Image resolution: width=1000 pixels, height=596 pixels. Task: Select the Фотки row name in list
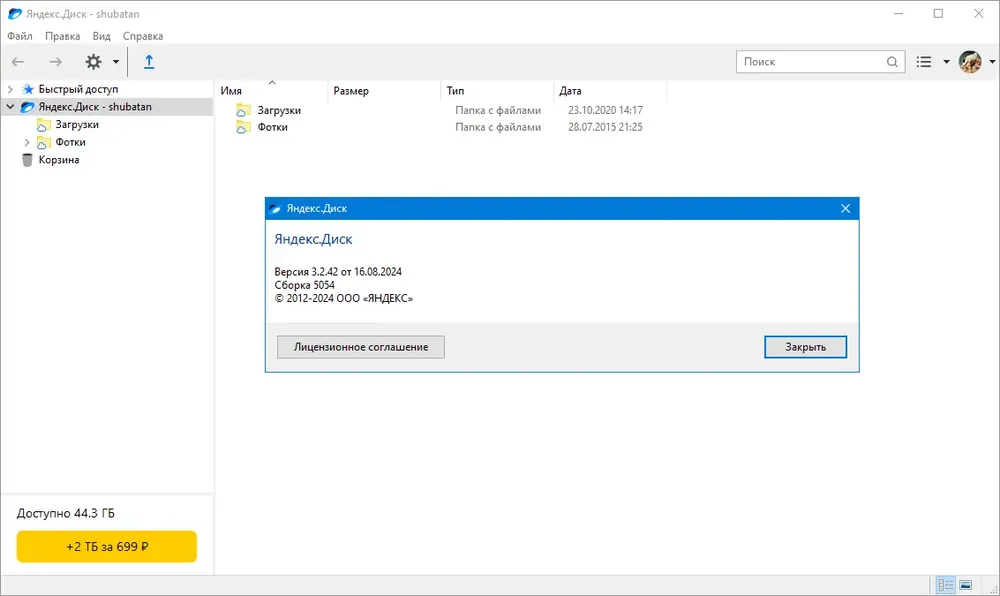point(272,127)
